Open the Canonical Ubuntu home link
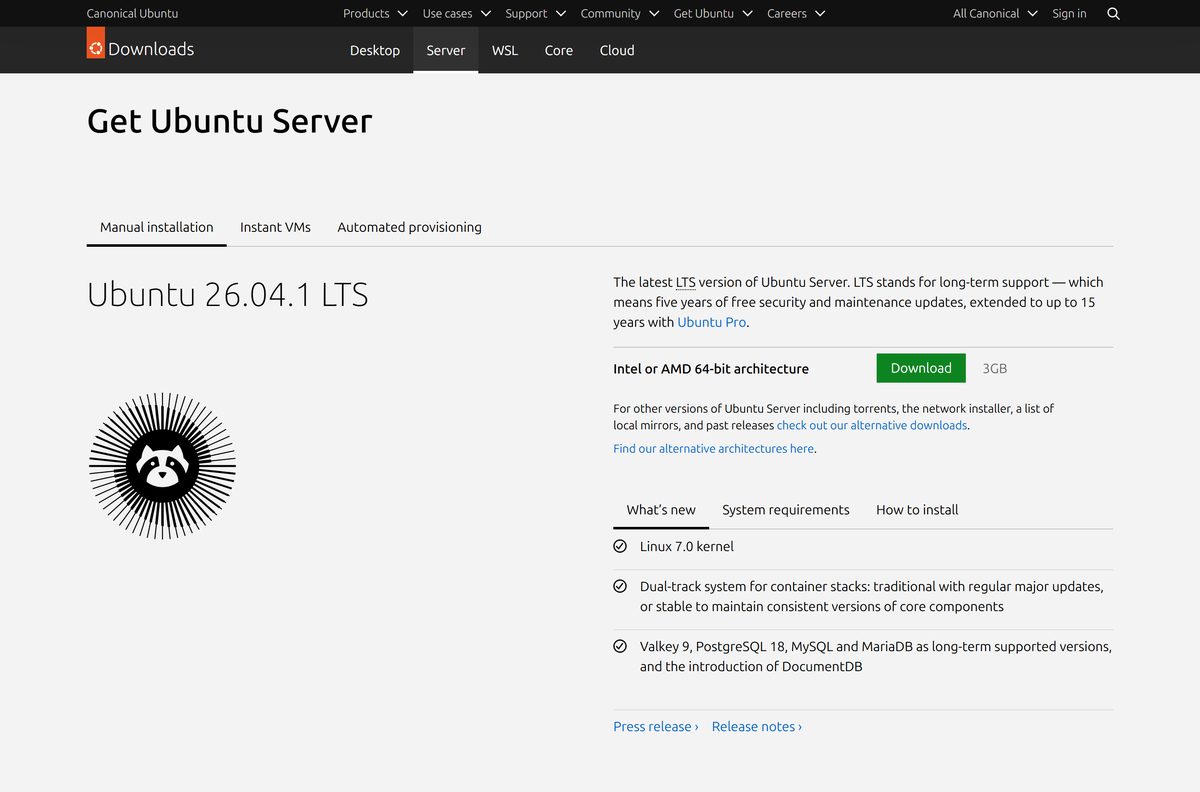The width and height of the screenshot is (1200, 792). [132, 14]
